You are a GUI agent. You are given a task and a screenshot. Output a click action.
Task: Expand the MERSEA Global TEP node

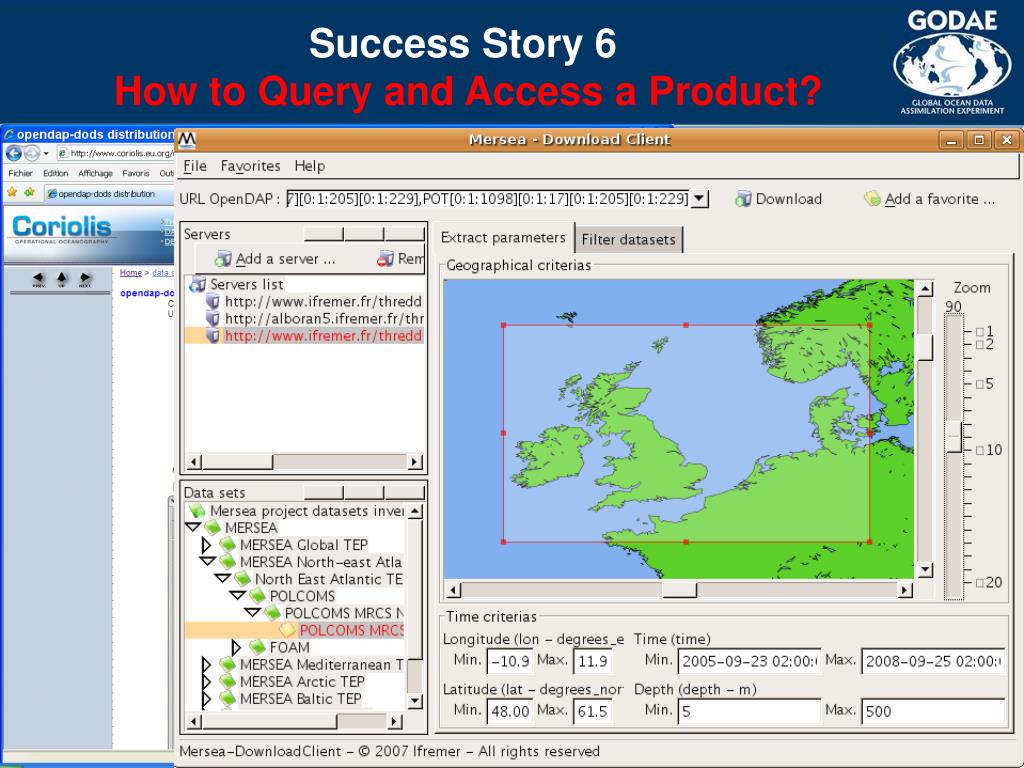(206, 545)
